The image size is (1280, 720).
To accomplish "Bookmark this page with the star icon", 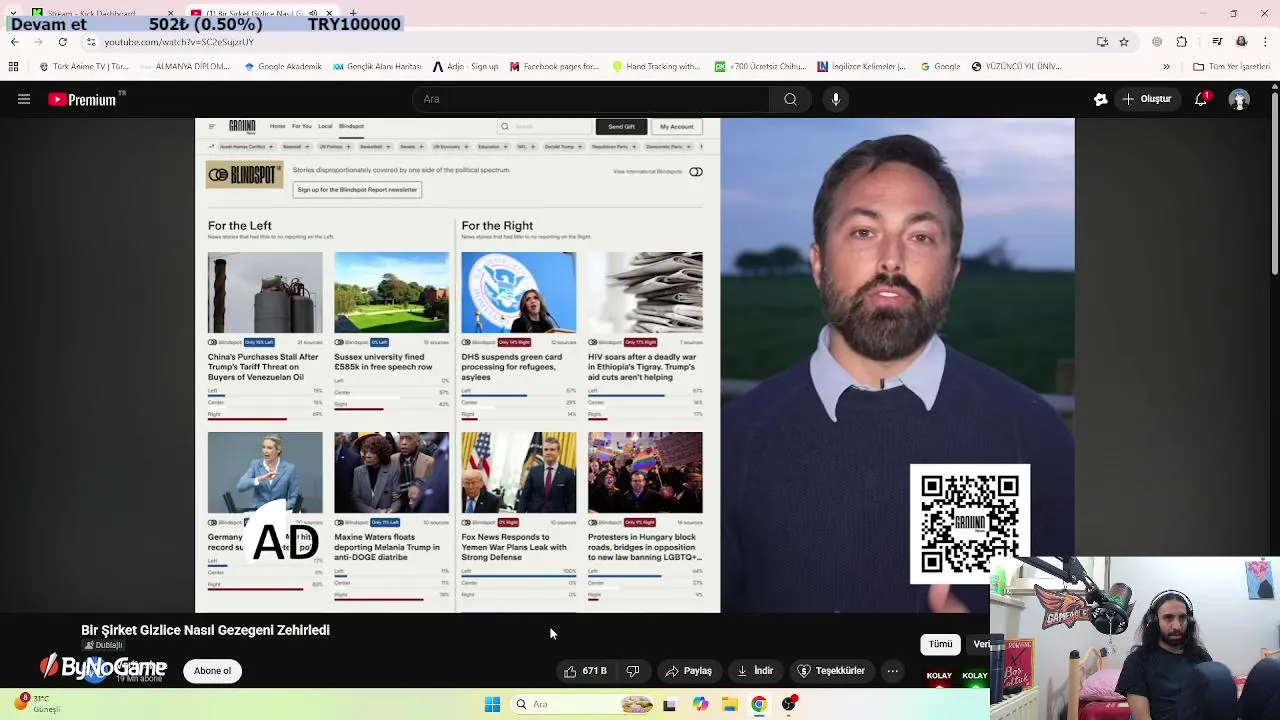I will coord(1124,42).
